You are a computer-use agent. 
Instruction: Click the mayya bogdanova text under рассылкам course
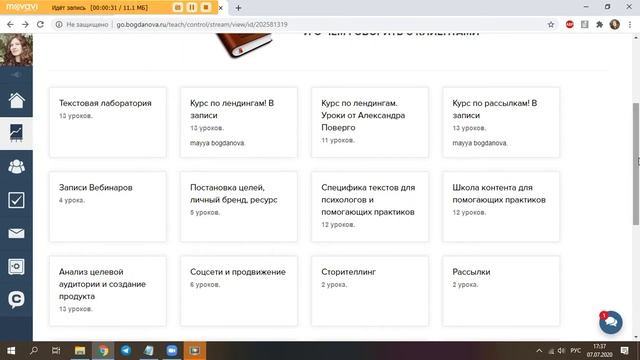[x=480, y=143]
